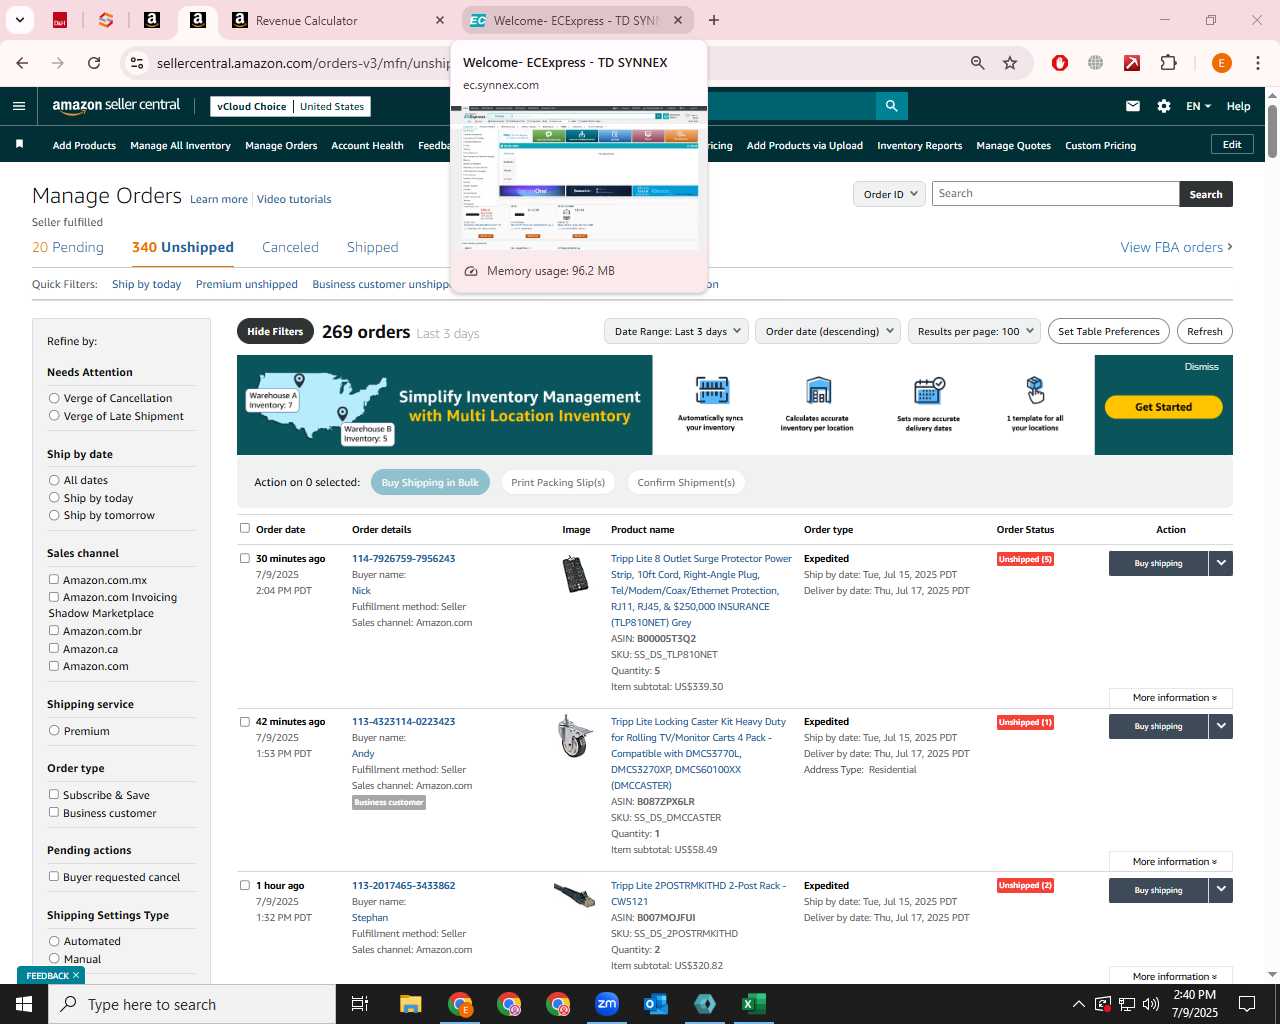The image size is (1280, 1024).
Task: Select the Ship by tomorrow radio button
Action: pos(54,515)
